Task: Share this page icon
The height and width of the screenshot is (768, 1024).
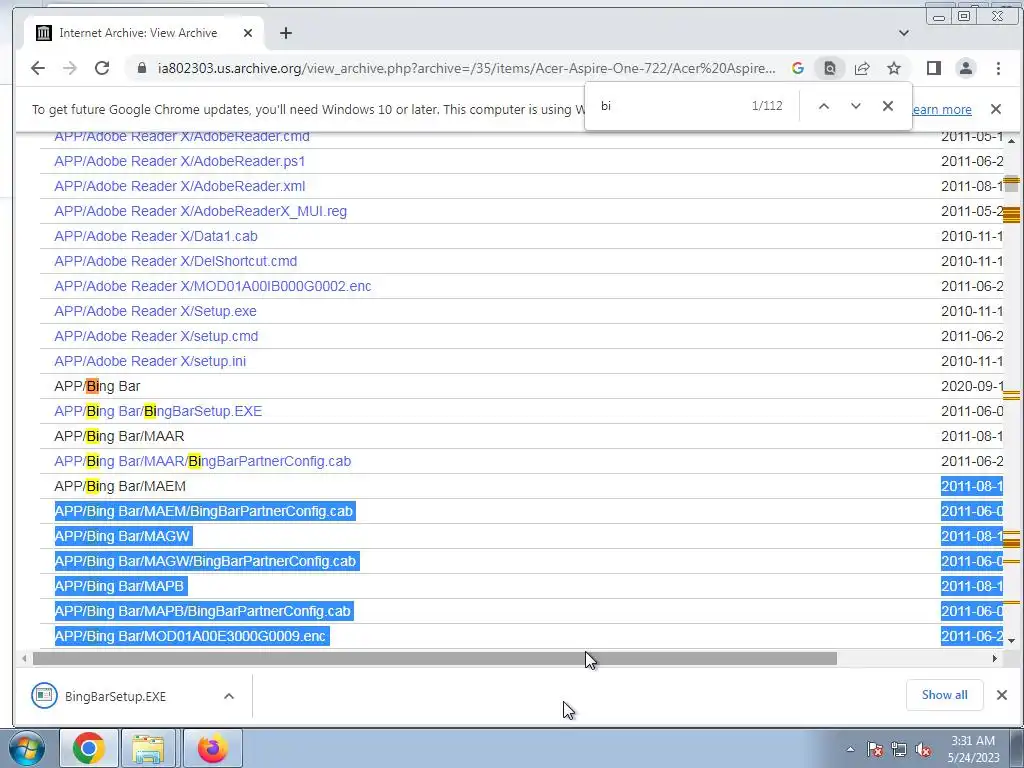Action: coord(862,68)
